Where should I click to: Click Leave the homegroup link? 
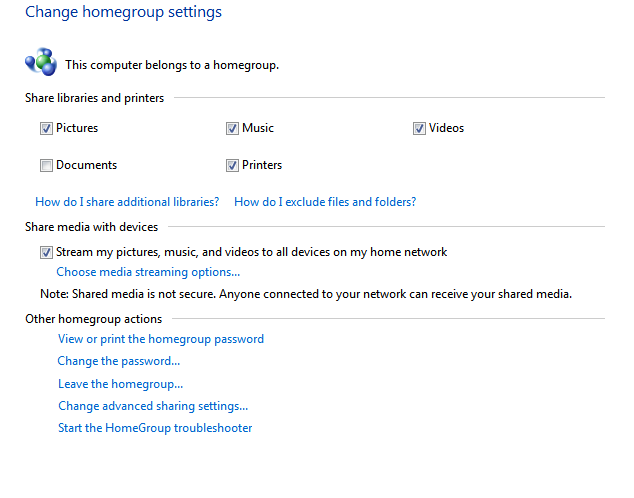[120, 384]
